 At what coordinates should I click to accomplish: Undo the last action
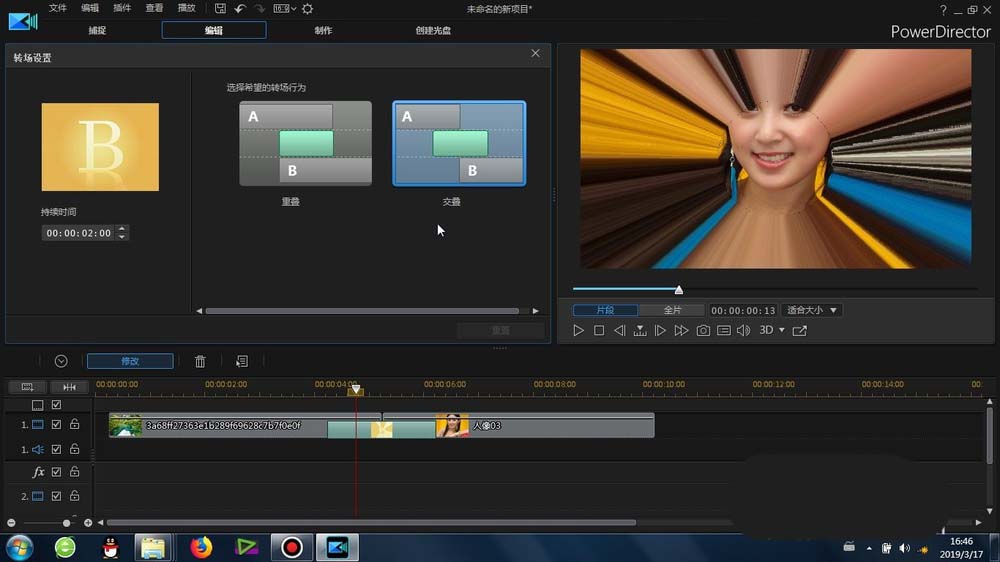point(240,8)
